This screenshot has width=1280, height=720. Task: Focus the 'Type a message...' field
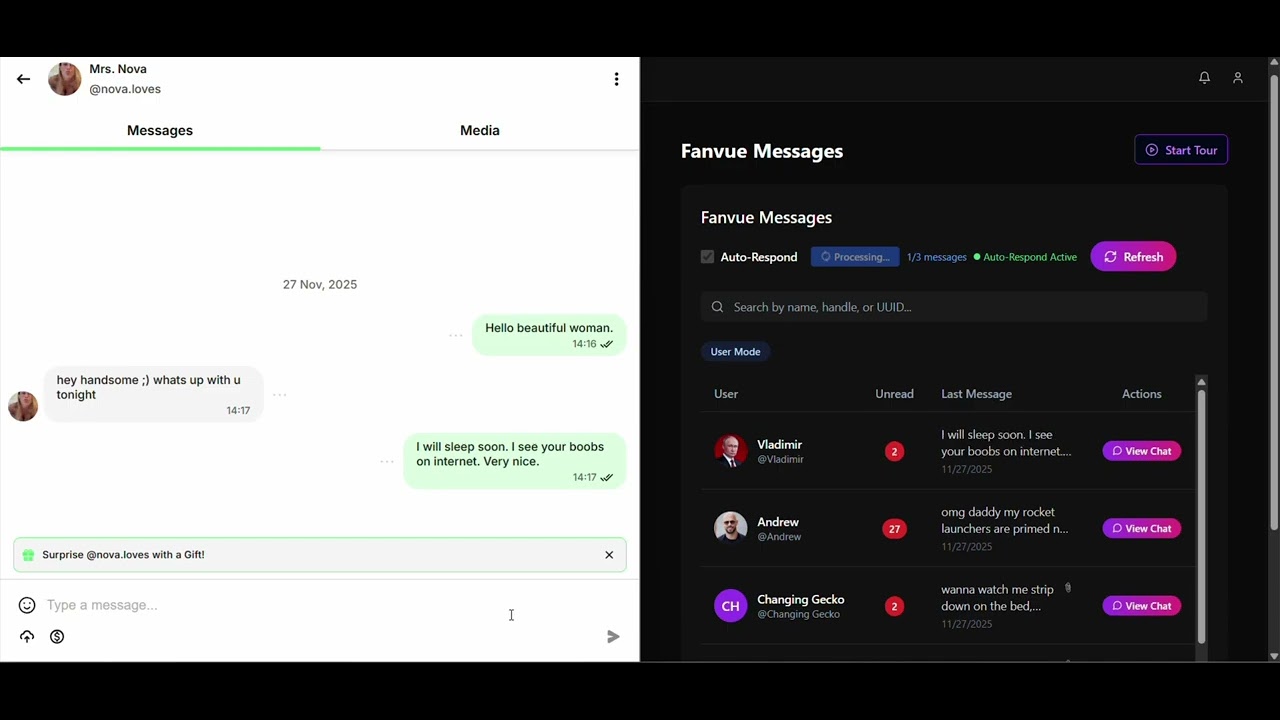pyautogui.click(x=320, y=605)
